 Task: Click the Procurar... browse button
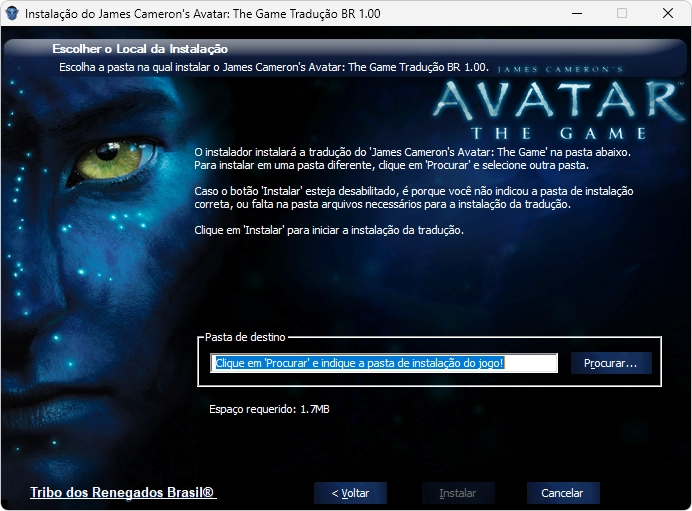pyautogui.click(x=611, y=363)
